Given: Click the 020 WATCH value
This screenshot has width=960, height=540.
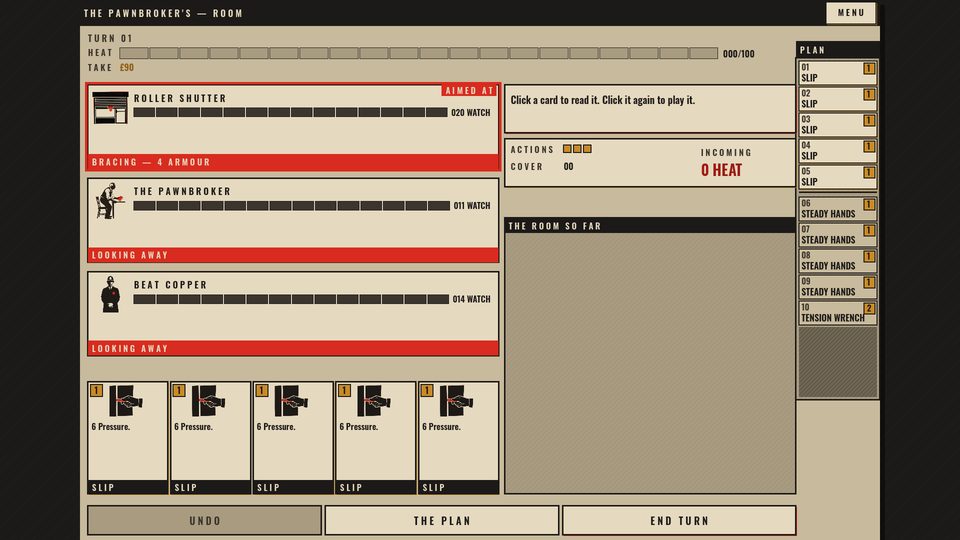Looking at the screenshot, I should click(470, 113).
